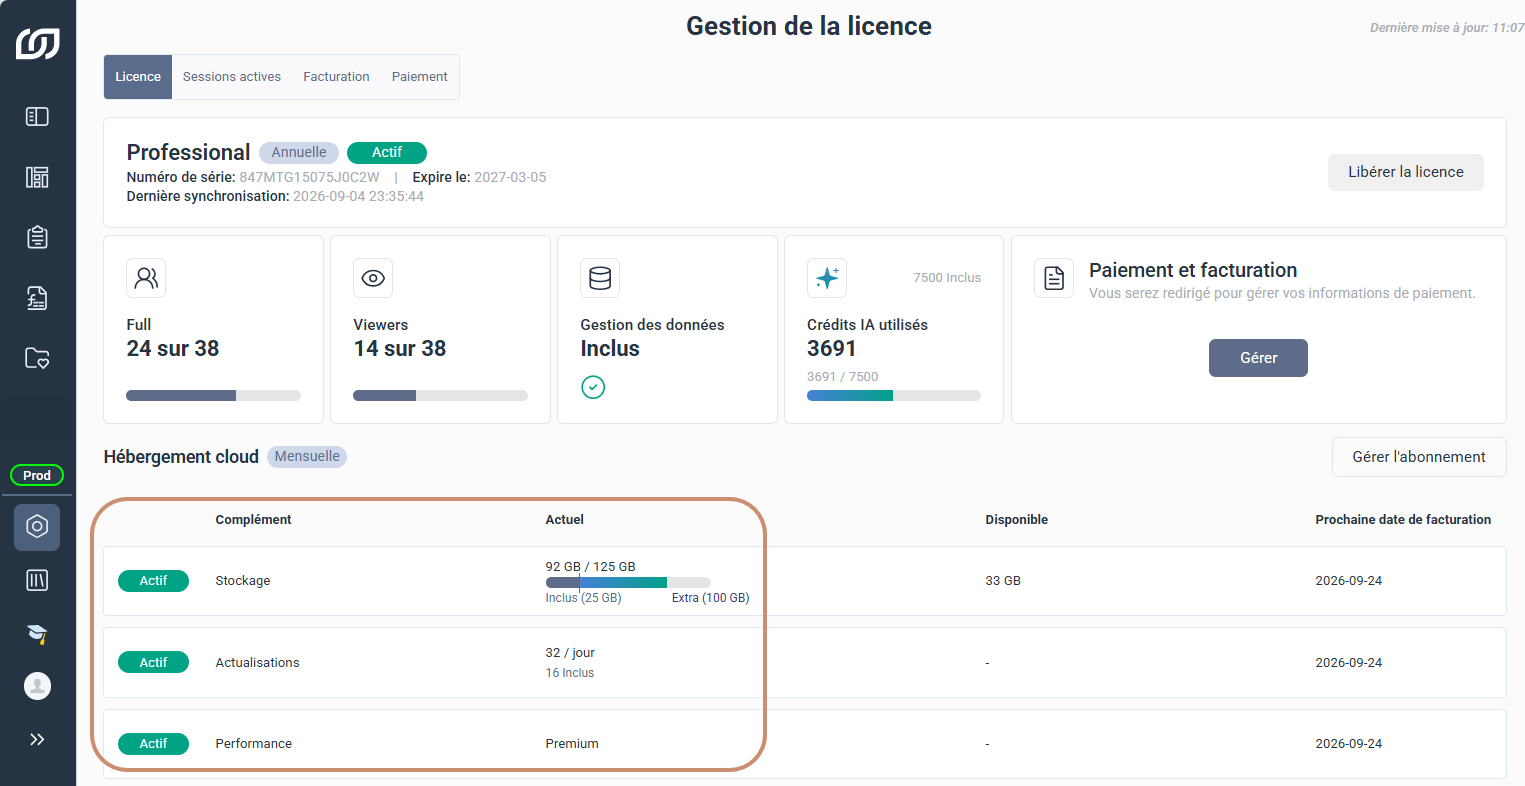Click the AI credits sparkle icon

827,278
